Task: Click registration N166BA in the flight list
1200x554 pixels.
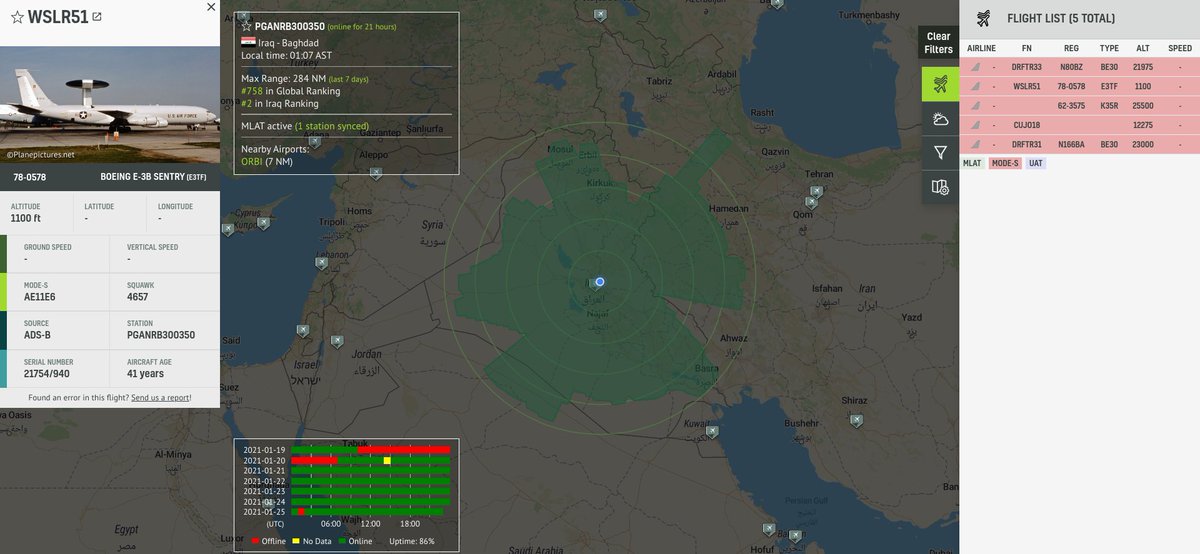Action: click(x=1072, y=144)
